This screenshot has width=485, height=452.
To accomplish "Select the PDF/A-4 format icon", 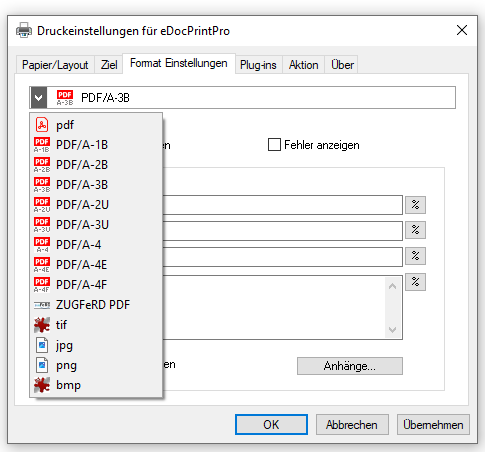I will (42, 245).
